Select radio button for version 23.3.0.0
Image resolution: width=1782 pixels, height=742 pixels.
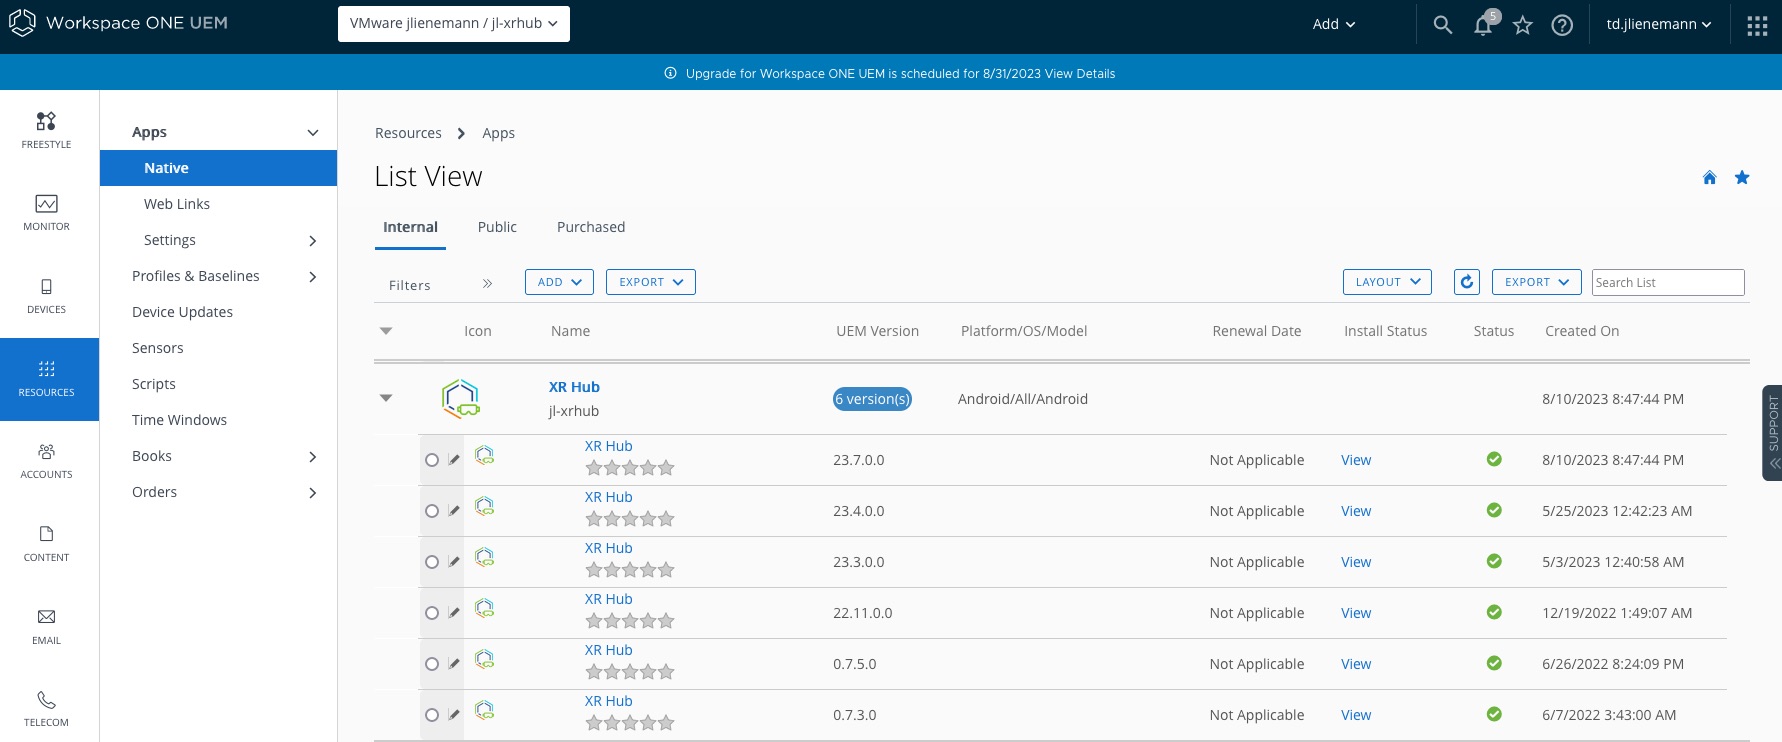point(432,562)
